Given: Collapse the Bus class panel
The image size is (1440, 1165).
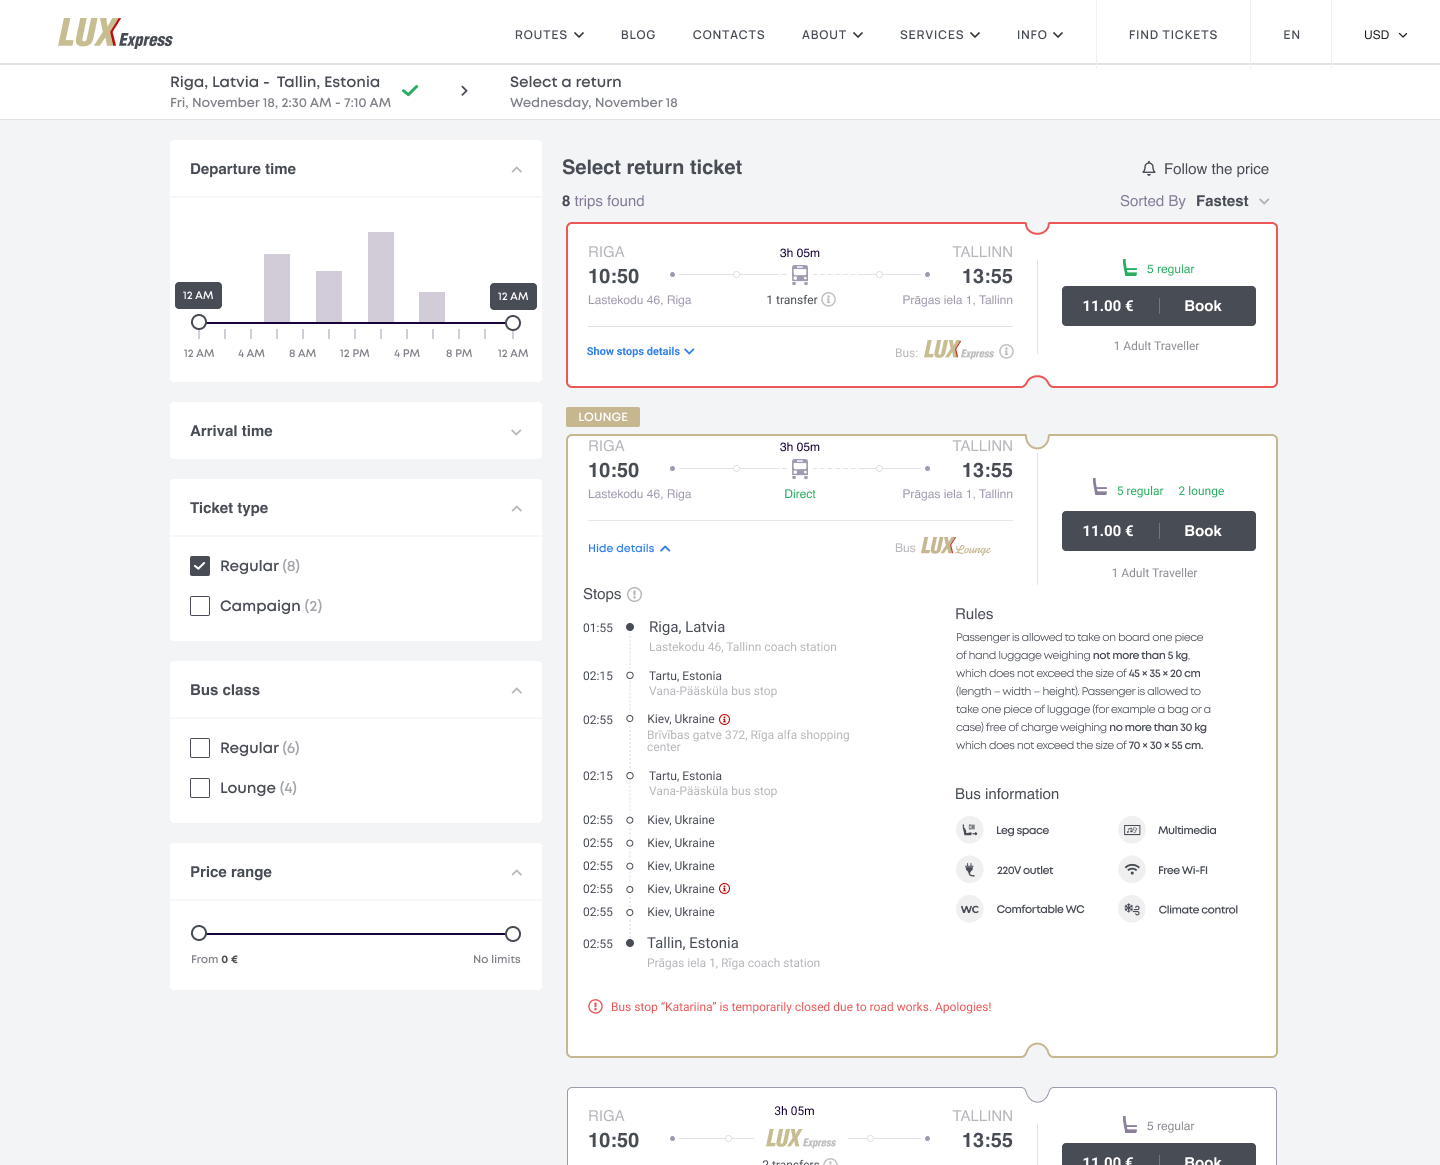Looking at the screenshot, I should point(516,691).
